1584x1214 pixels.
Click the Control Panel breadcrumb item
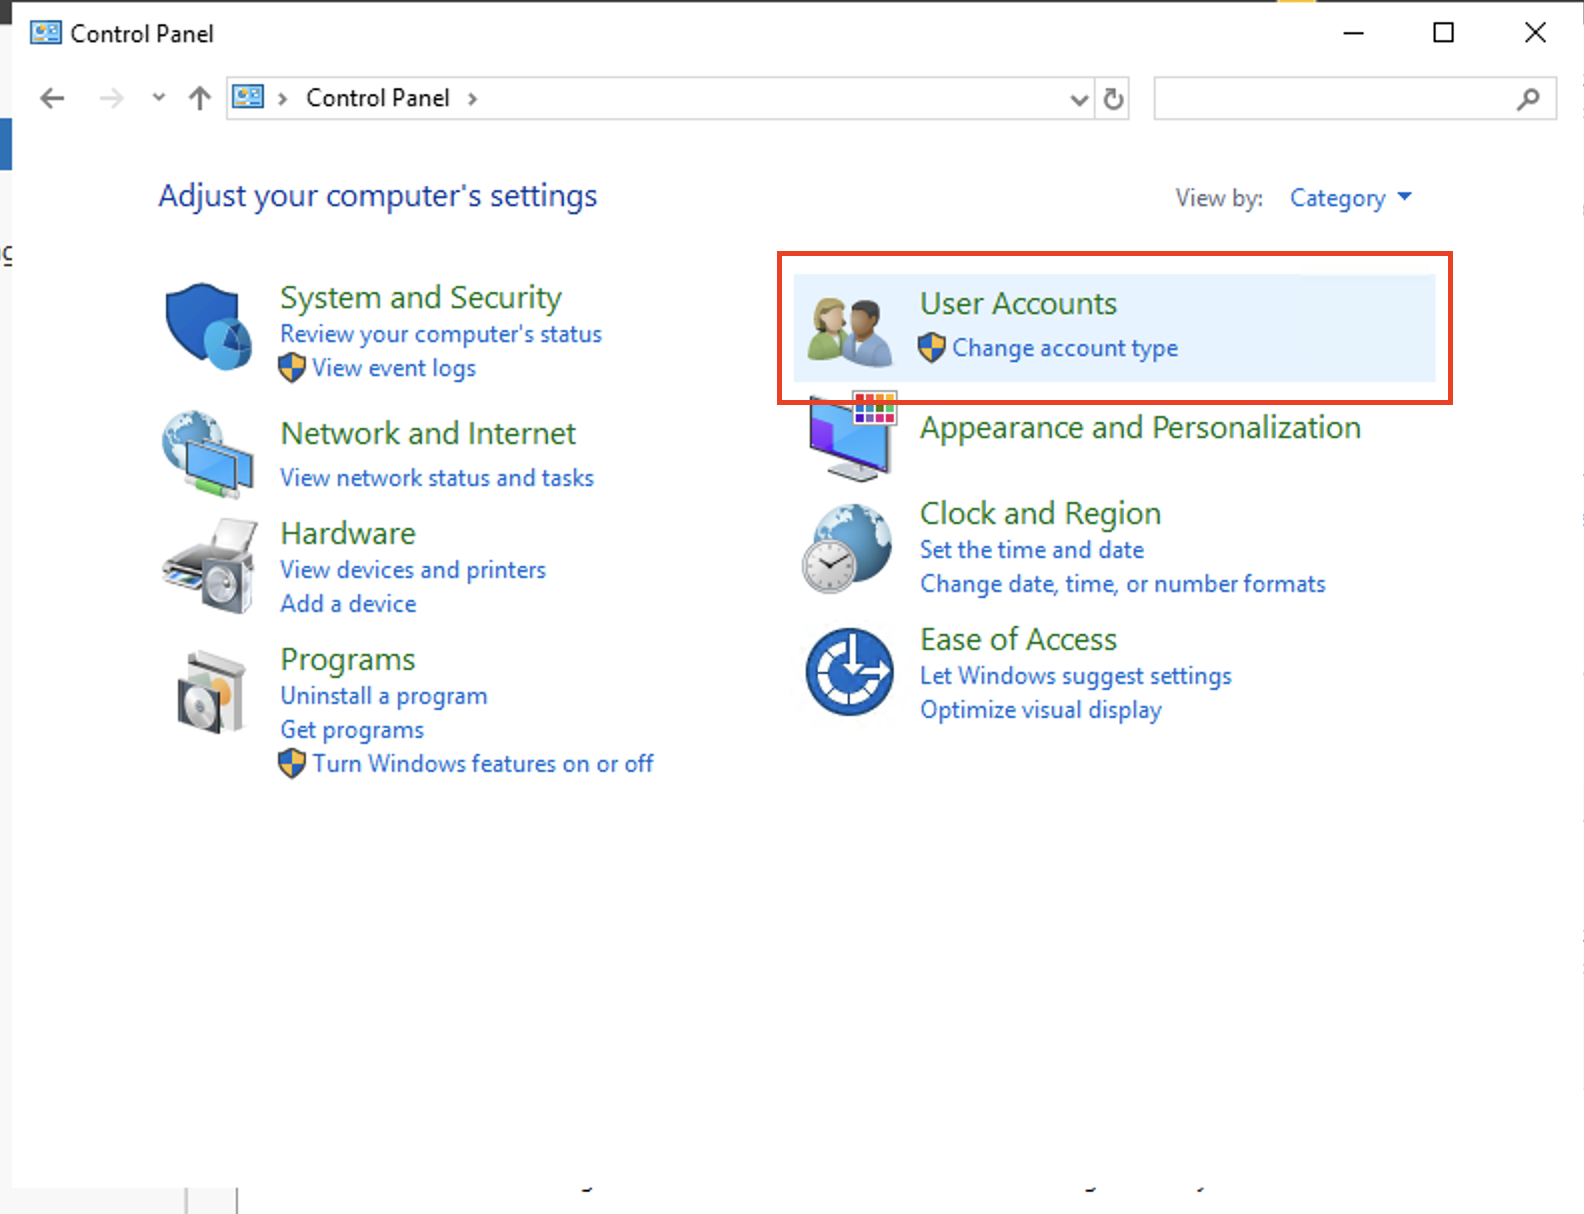pyautogui.click(x=377, y=98)
